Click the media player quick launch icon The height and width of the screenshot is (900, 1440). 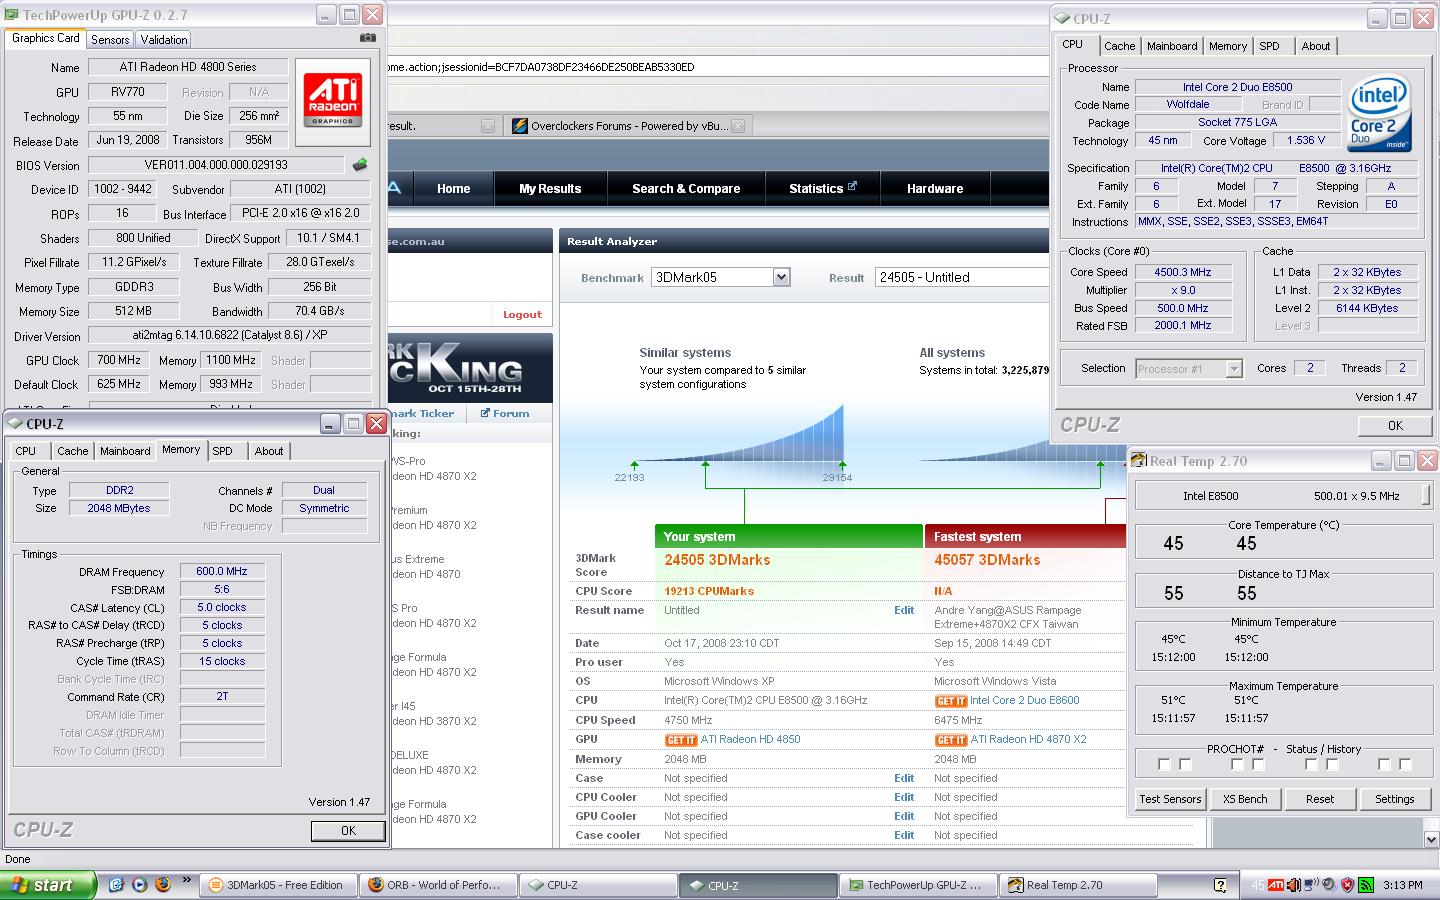[x=139, y=884]
